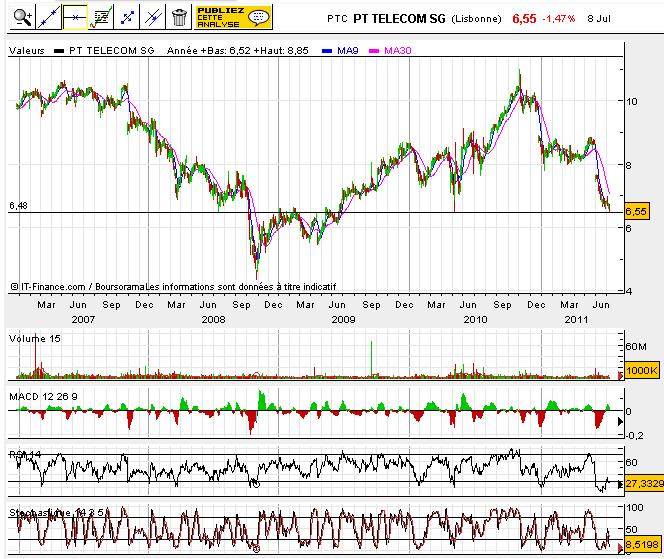664x559 pixels.
Task: Click the Publiez cette analyse button
Action: [233, 17]
